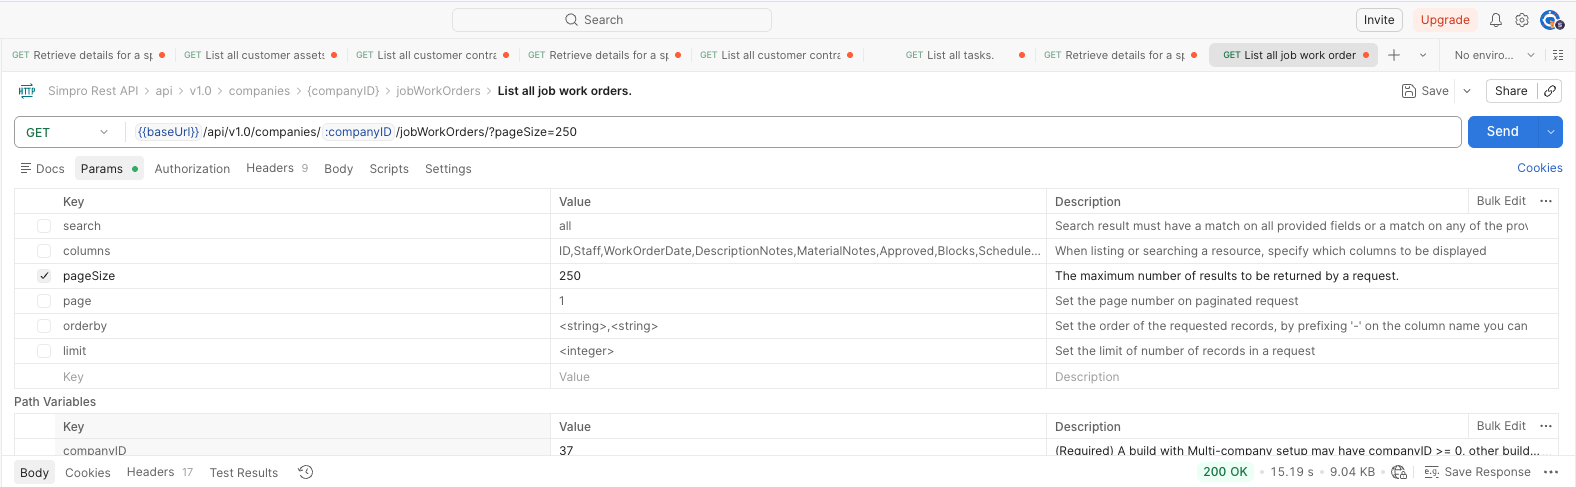Image resolution: width=1576 pixels, height=487 pixels.
Task: Click the 200 OK status badge
Action: pos(1225,472)
